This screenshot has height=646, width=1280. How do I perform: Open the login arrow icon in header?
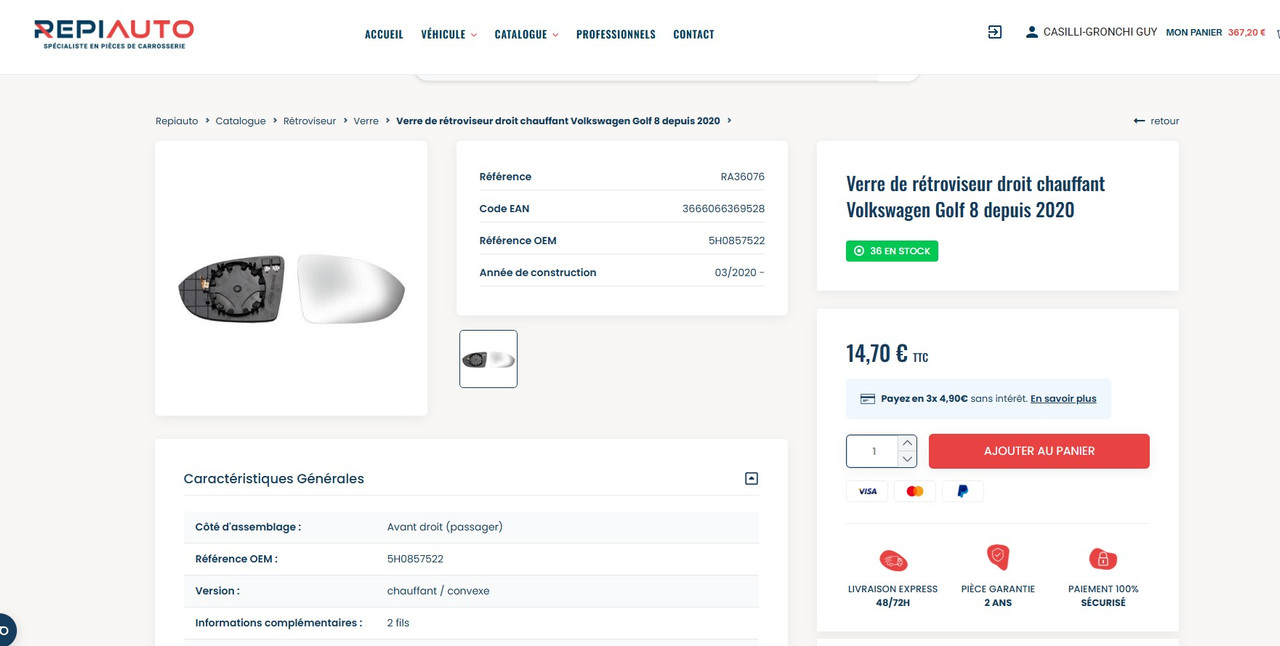point(995,32)
